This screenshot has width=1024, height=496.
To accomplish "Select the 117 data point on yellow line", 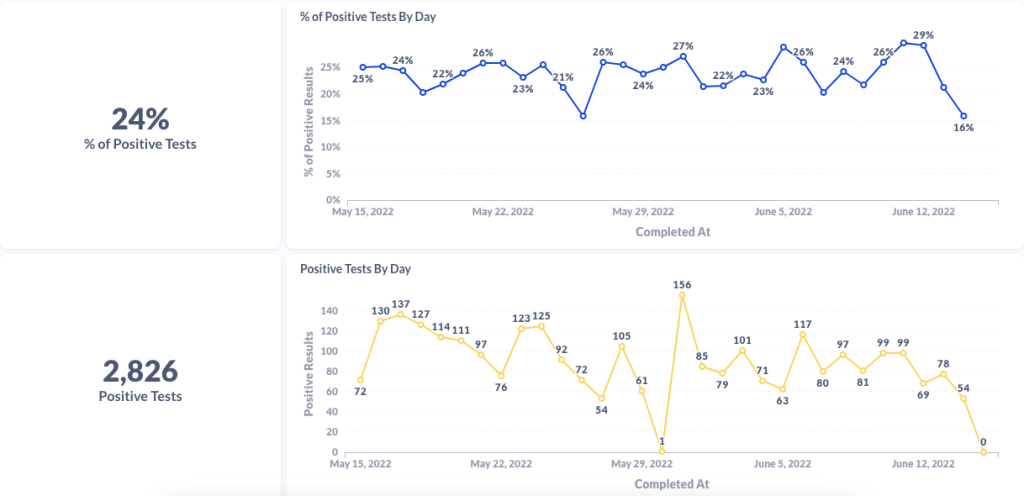I will tap(802, 334).
